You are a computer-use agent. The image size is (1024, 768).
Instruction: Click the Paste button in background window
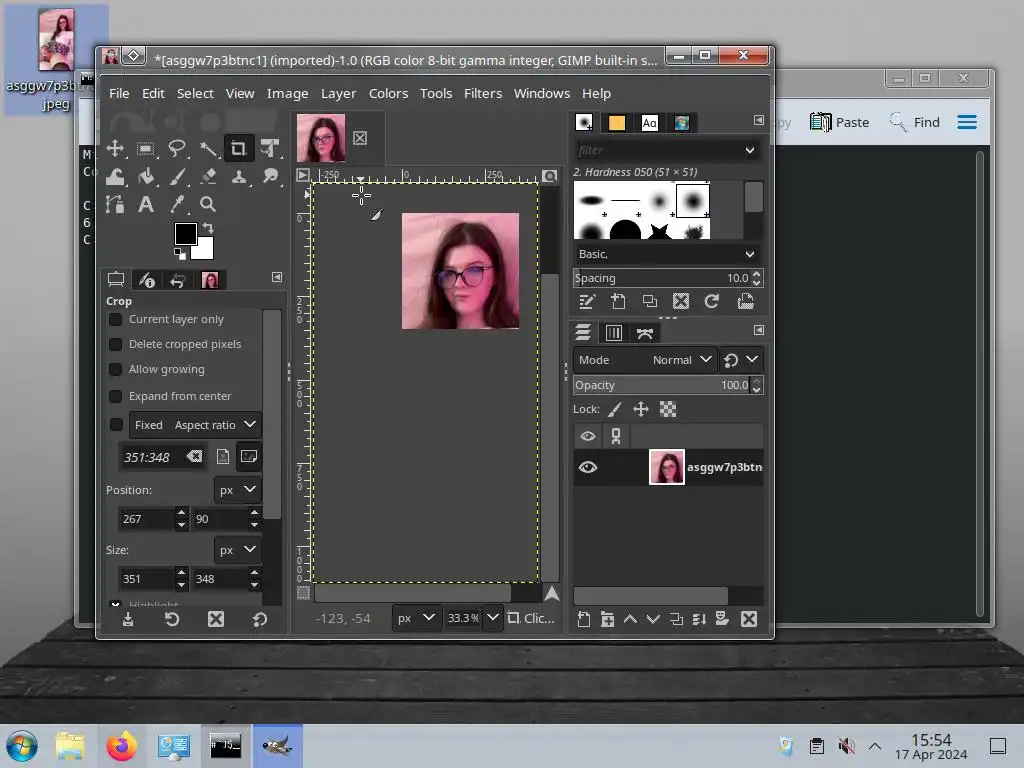click(839, 122)
